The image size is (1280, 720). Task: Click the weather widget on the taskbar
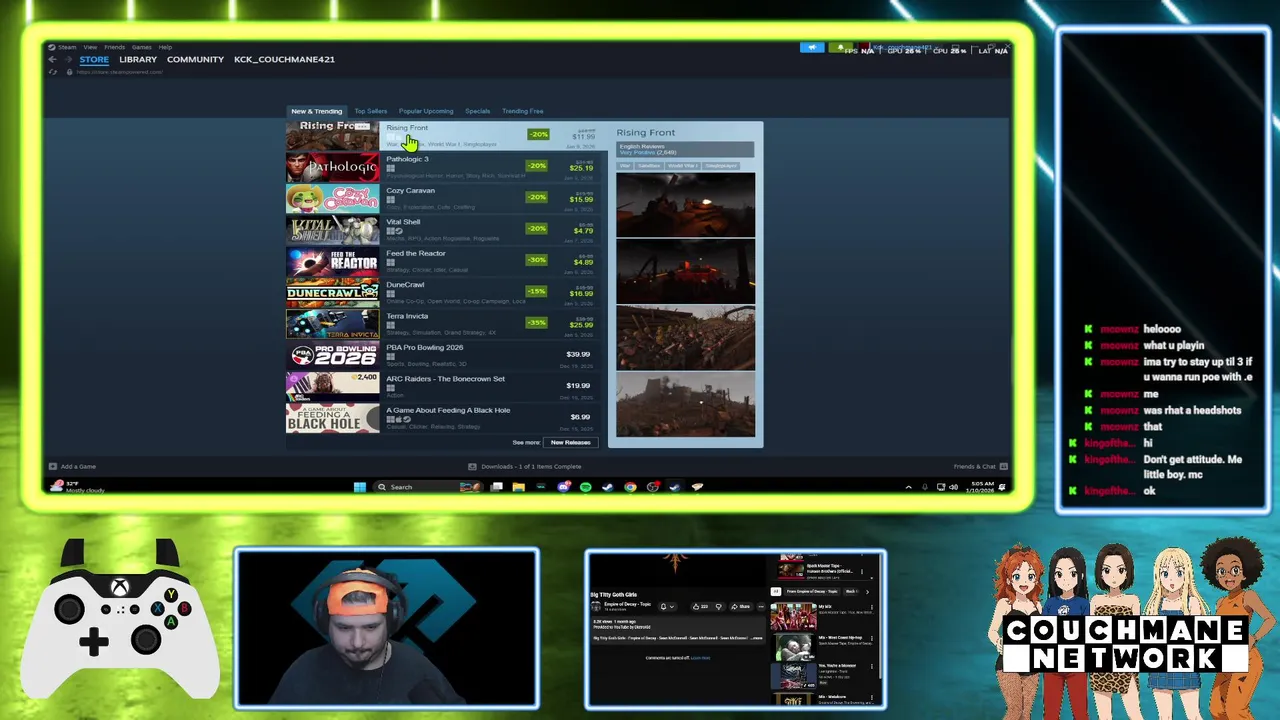[x=79, y=487]
